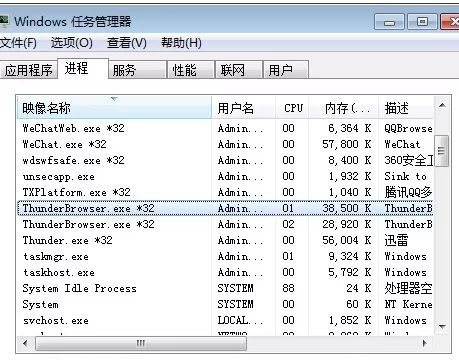The image size is (459, 360).
Task: Click the NT Kerne description cell
Action: [x=408, y=304]
